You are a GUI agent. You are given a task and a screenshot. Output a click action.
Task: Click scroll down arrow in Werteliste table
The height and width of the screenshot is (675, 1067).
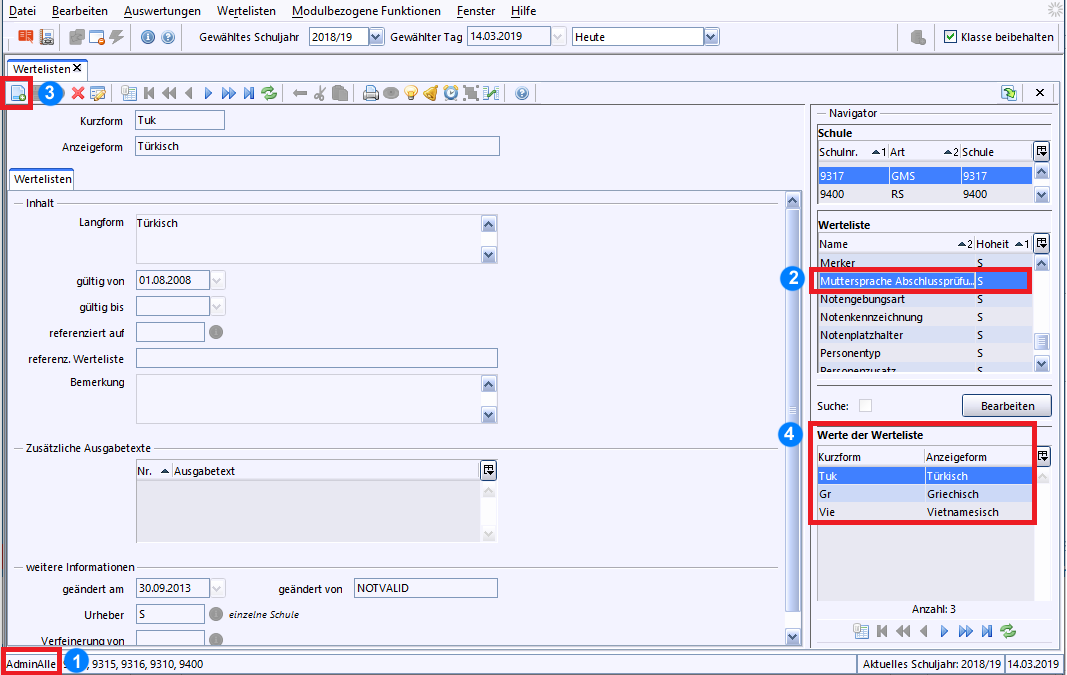1042,364
